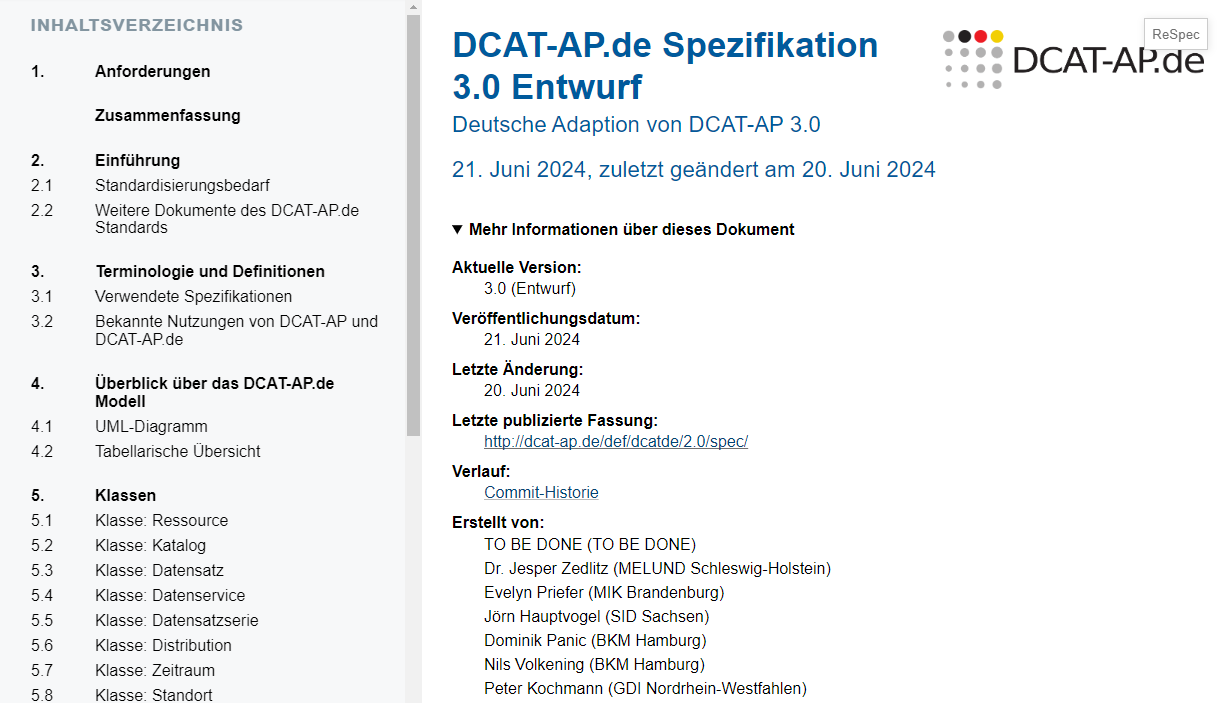Jump to Zusammenfassung in table of contents

pyautogui.click(x=168, y=116)
